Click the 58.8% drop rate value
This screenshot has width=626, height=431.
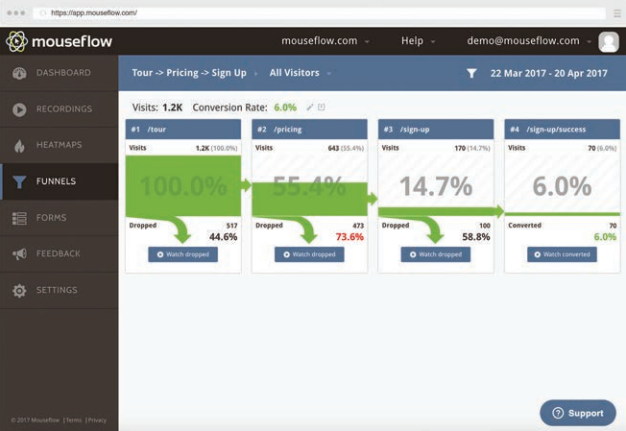[476, 237]
